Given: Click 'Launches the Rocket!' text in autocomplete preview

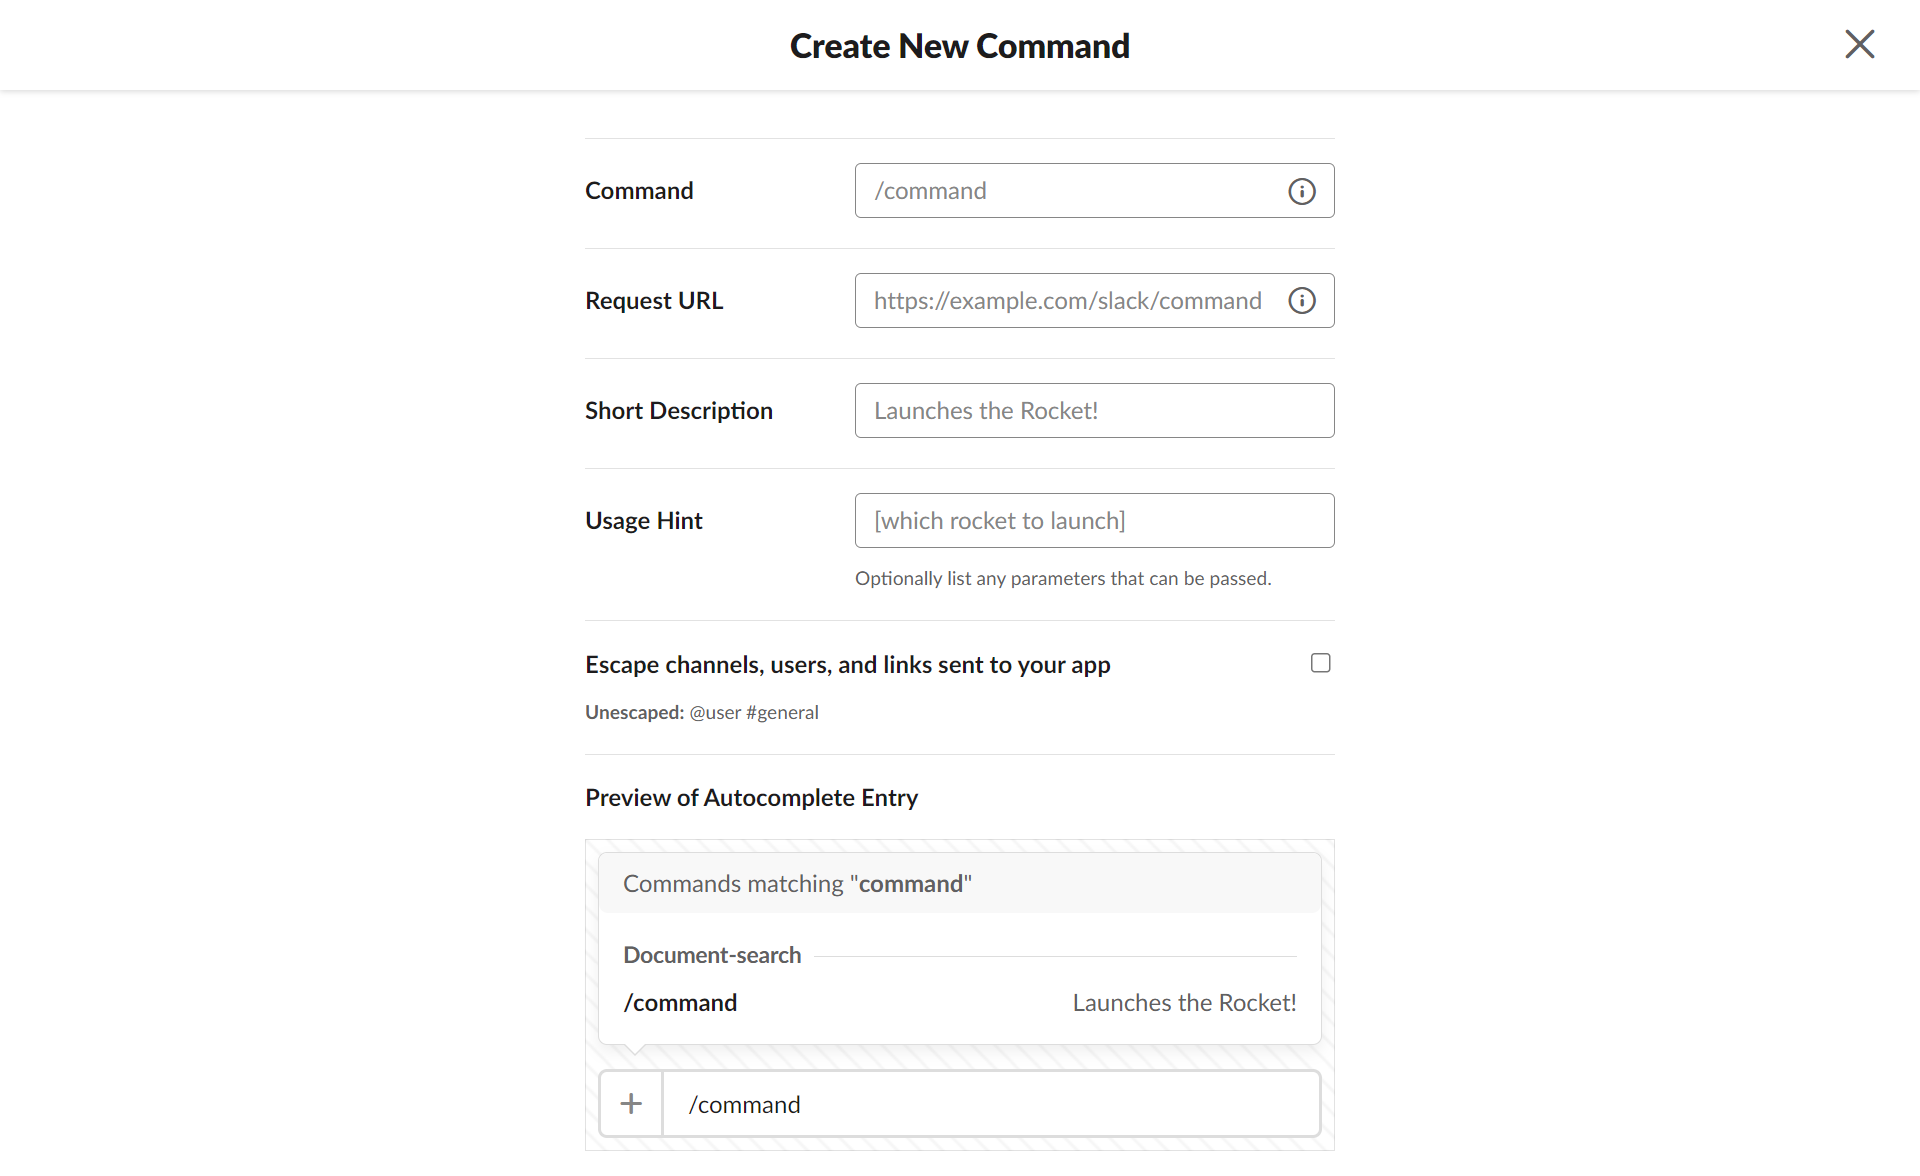Looking at the screenshot, I should (1184, 1003).
